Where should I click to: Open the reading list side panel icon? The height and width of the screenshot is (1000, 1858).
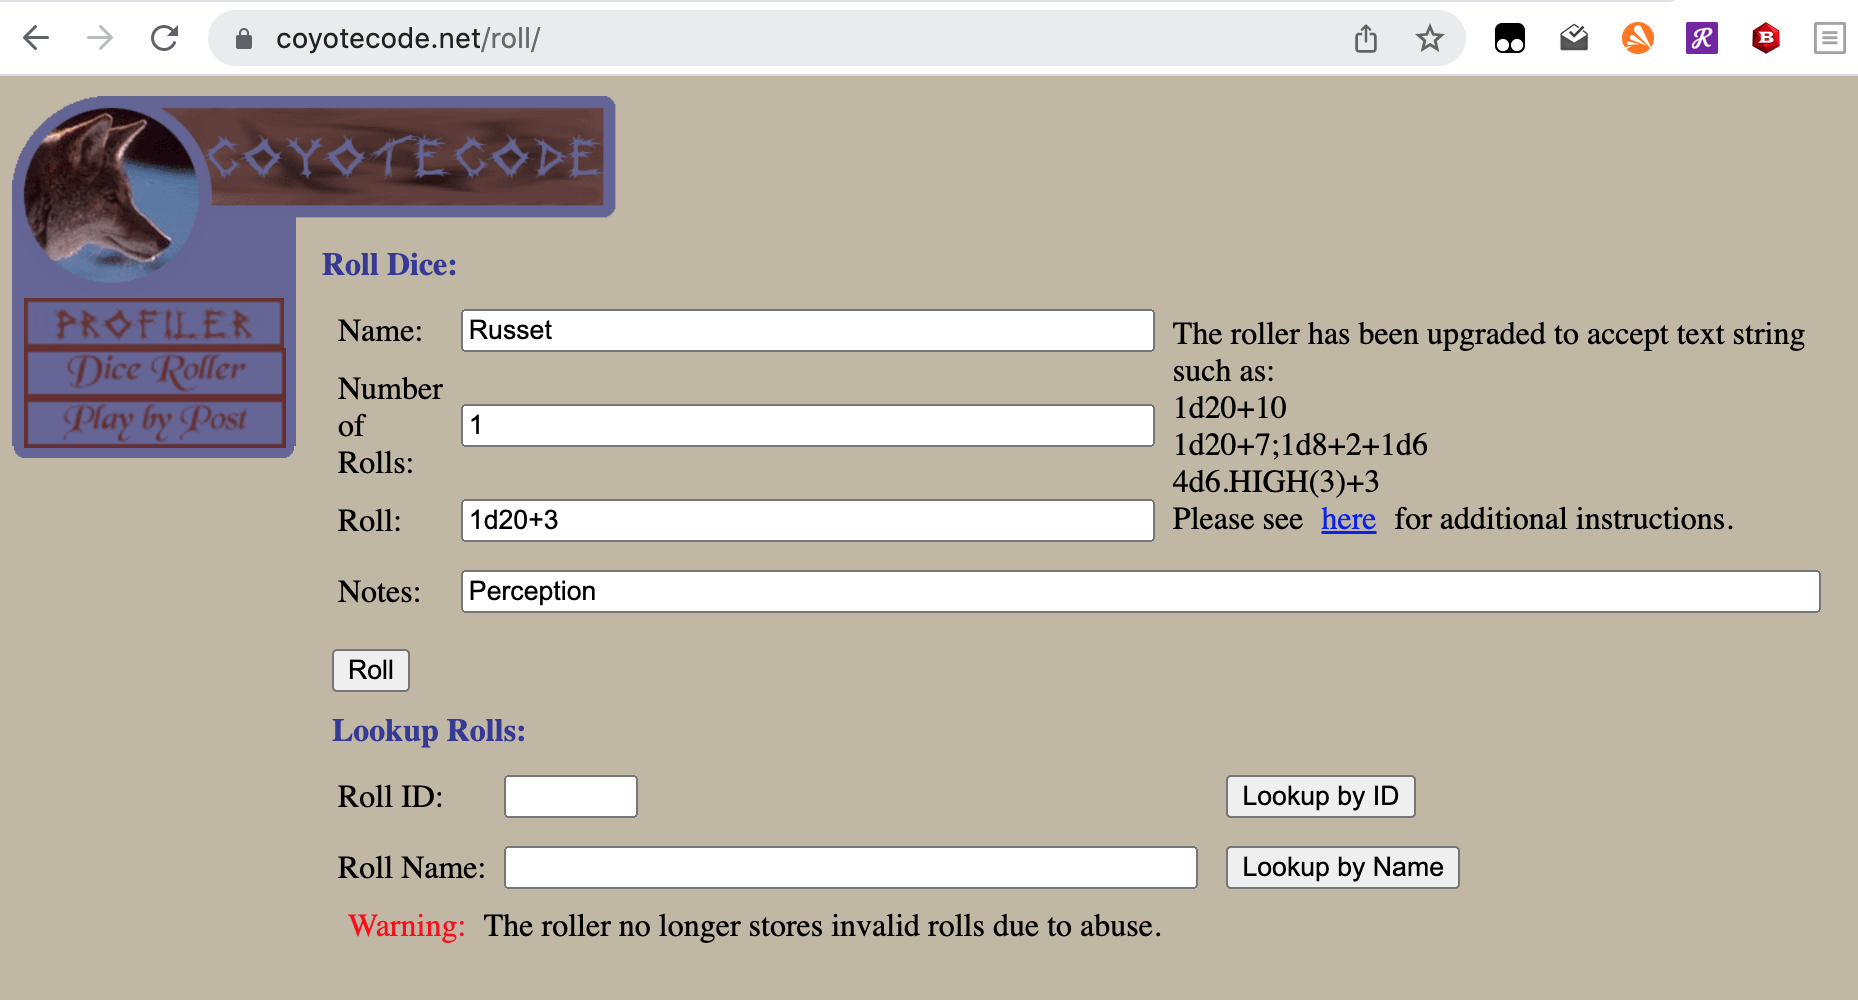click(1829, 38)
